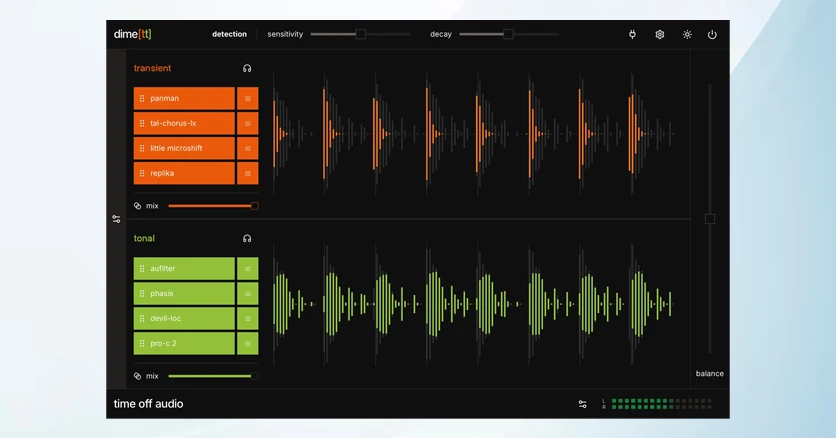This screenshot has width=836, height=438.
Task: Click sliders icon on left sidebar
Action: 116,219
